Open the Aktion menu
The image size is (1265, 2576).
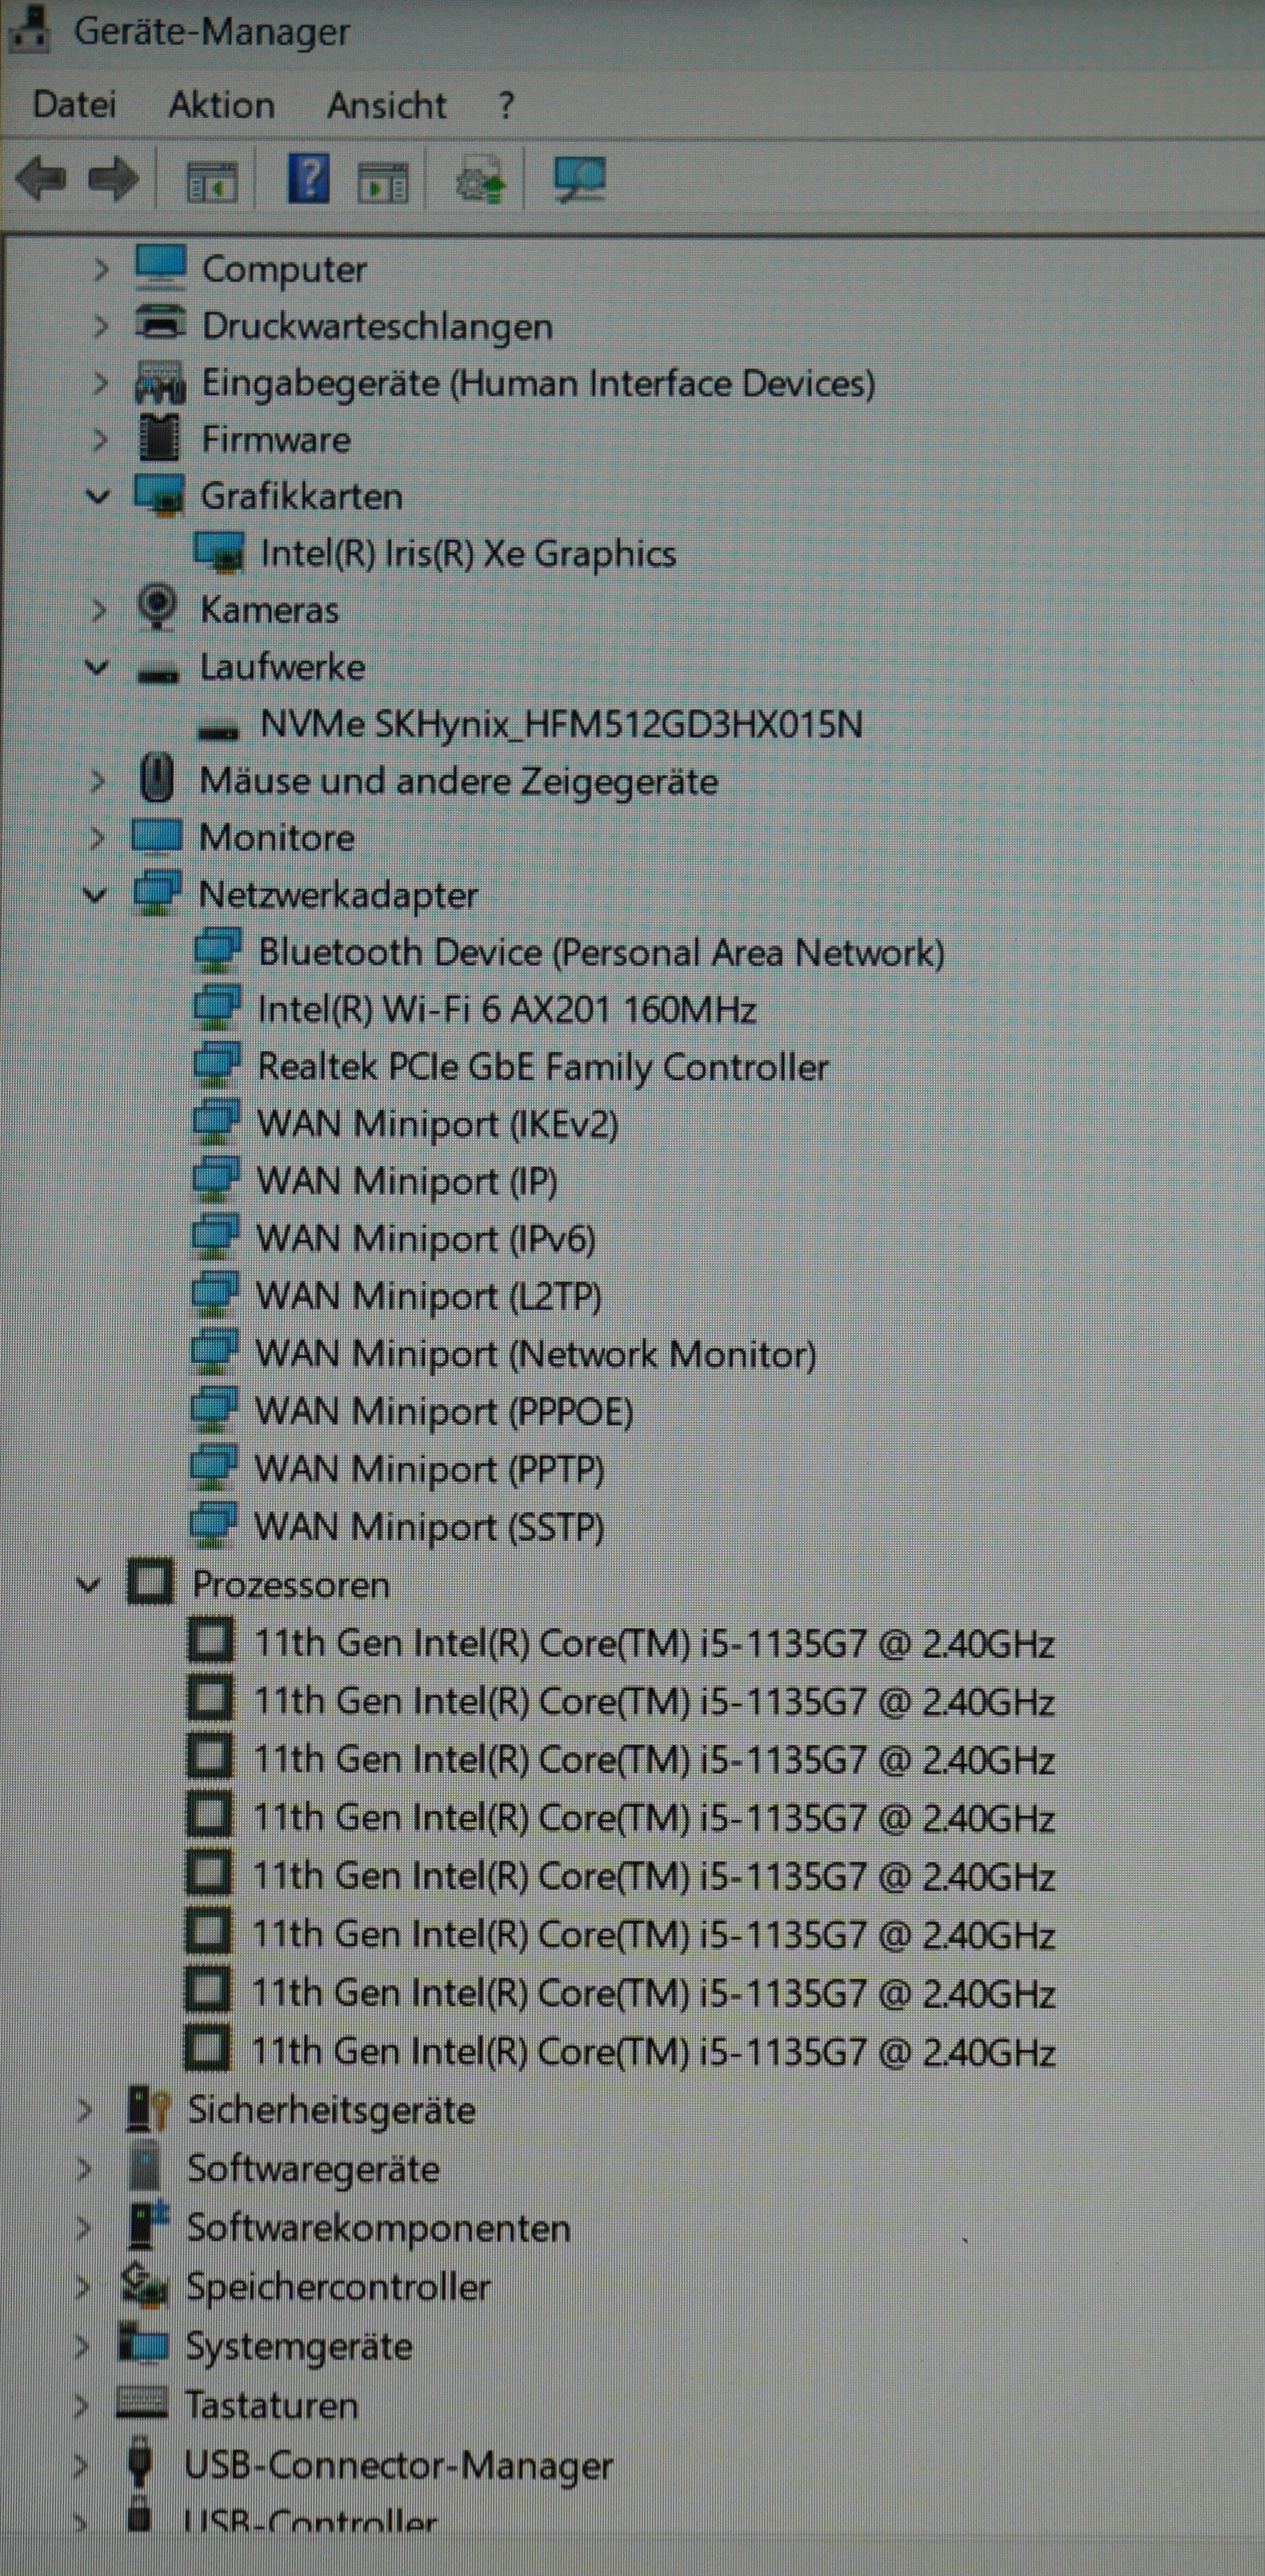[x=221, y=105]
